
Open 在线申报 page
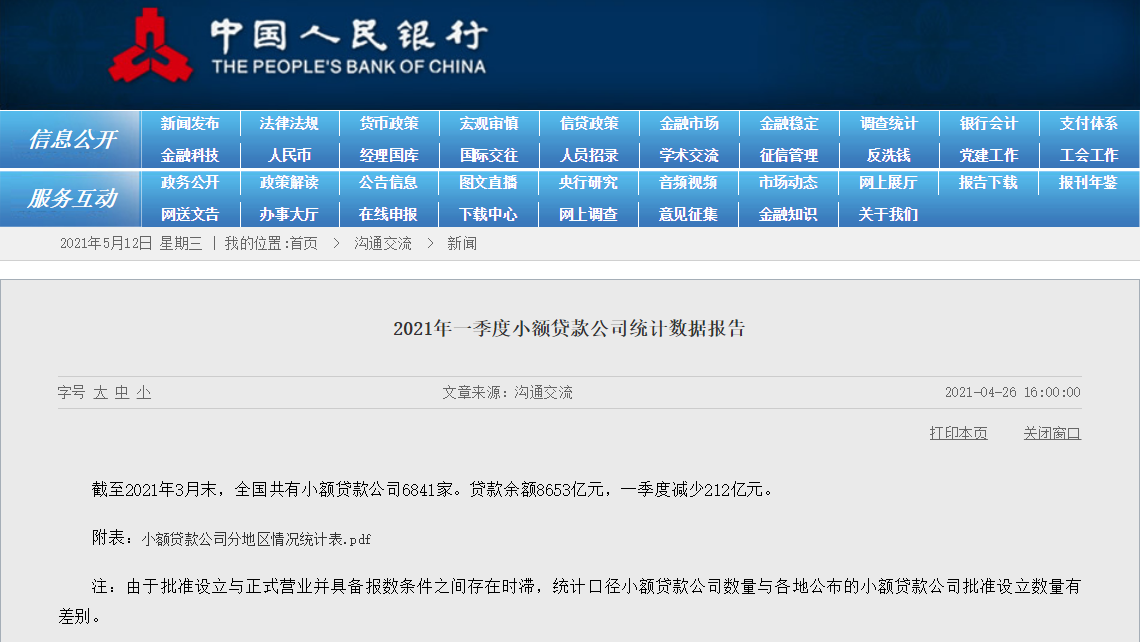coord(389,215)
